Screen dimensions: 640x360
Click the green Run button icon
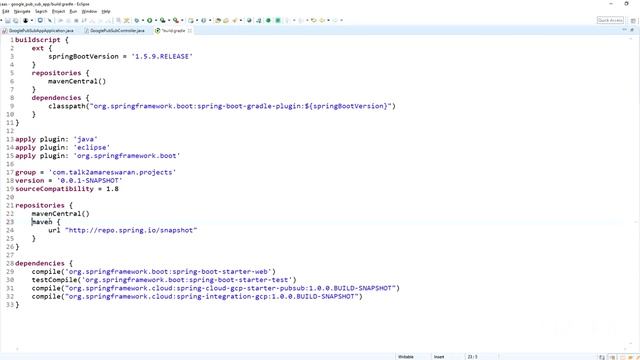[x=150, y=20]
